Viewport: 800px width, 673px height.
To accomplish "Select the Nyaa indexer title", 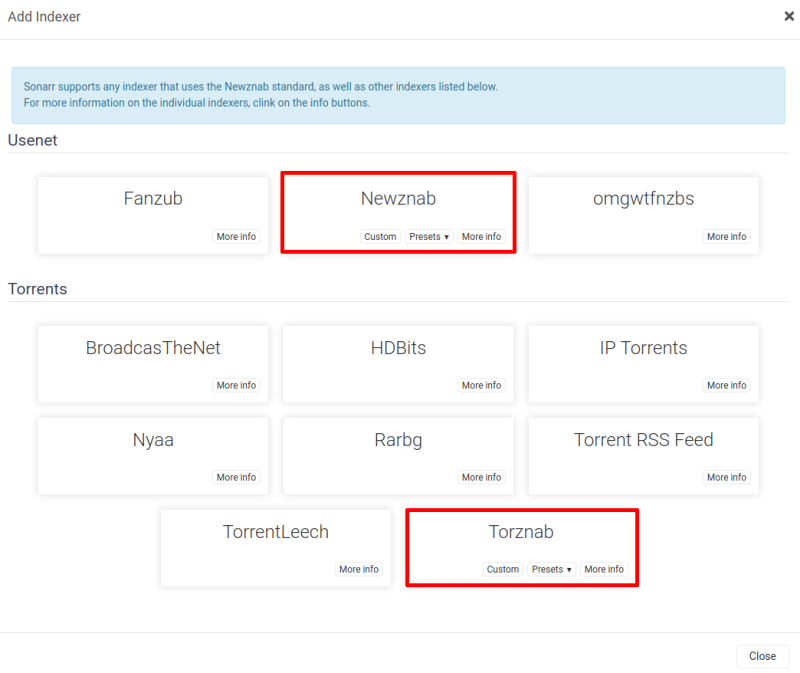I will pos(153,440).
